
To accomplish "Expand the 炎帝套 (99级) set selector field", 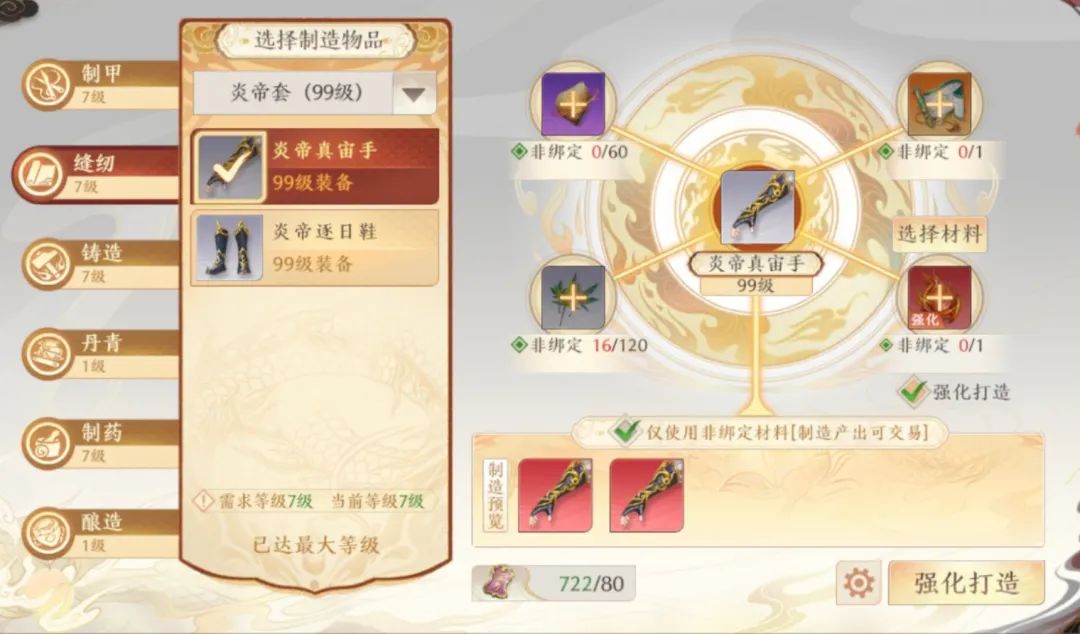I will point(315,93).
